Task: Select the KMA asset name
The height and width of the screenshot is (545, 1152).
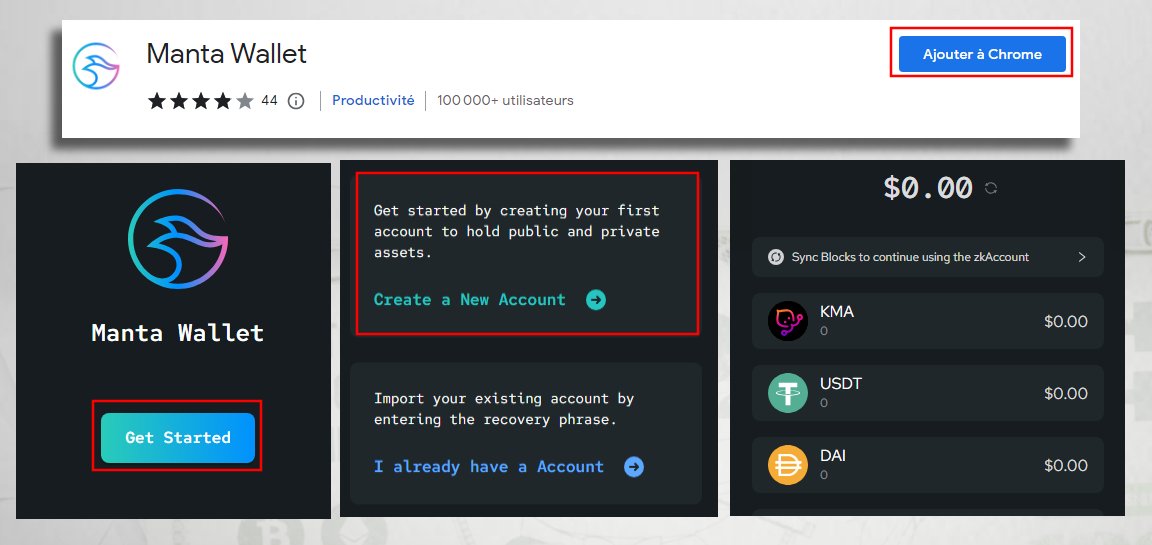Action: 837,312
